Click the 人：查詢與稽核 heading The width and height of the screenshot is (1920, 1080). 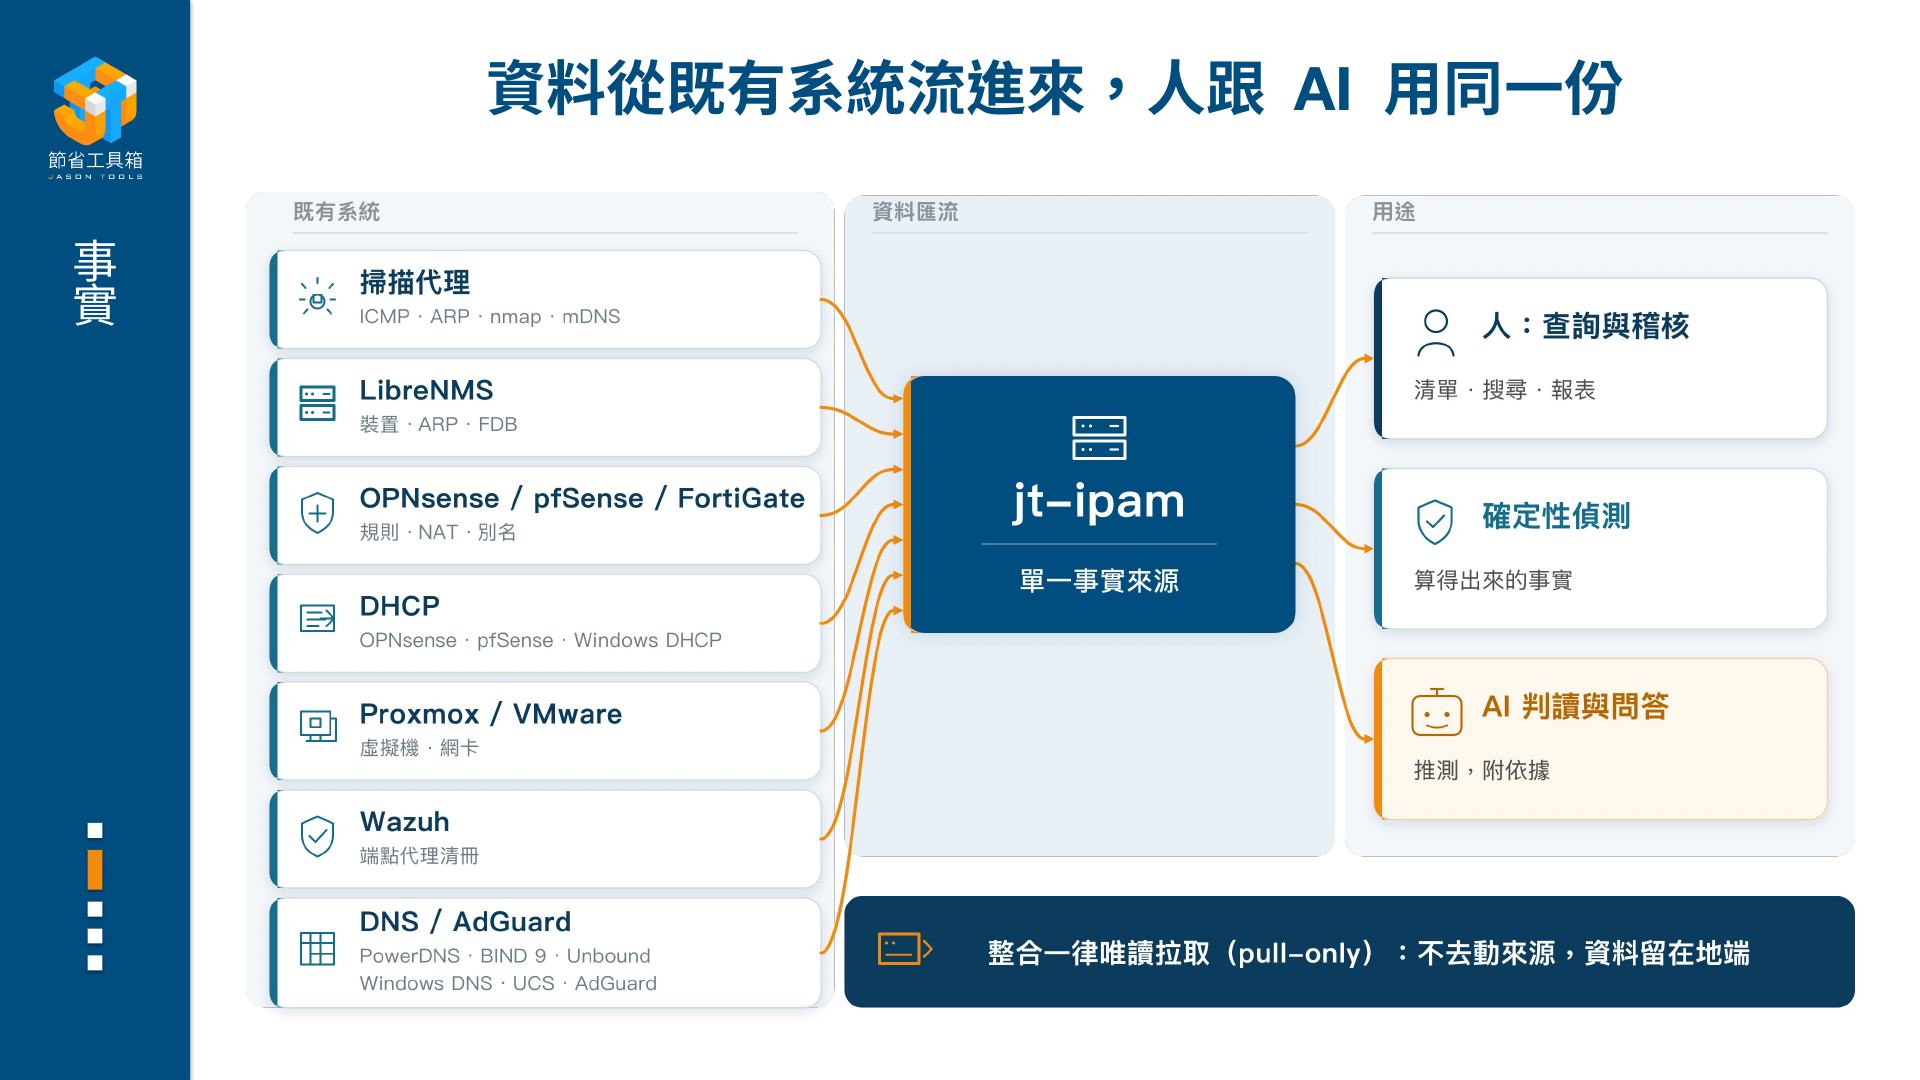pyautogui.click(x=1585, y=326)
